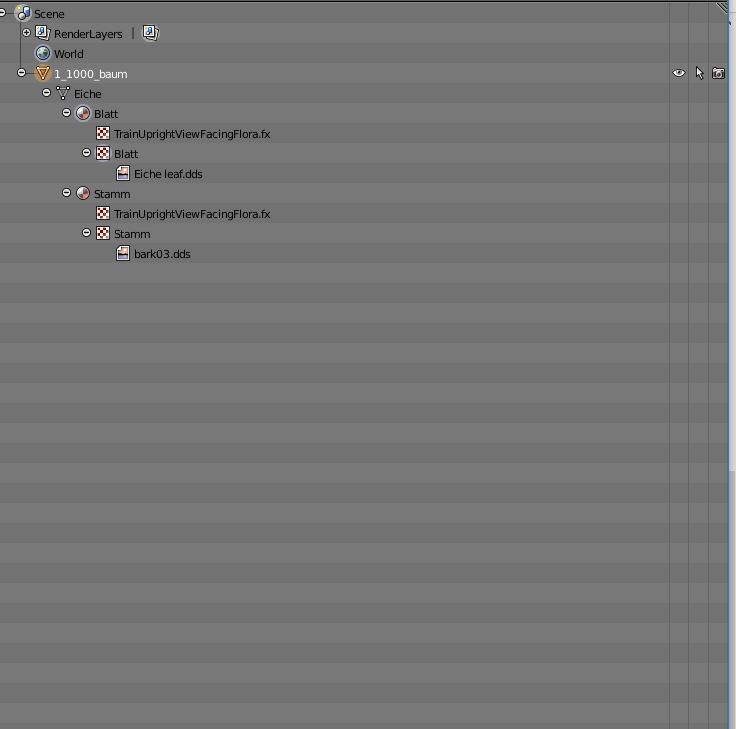Image resolution: width=736 pixels, height=729 pixels.
Task: Click the Eiche mesh data icon
Action: pyautogui.click(x=62, y=93)
